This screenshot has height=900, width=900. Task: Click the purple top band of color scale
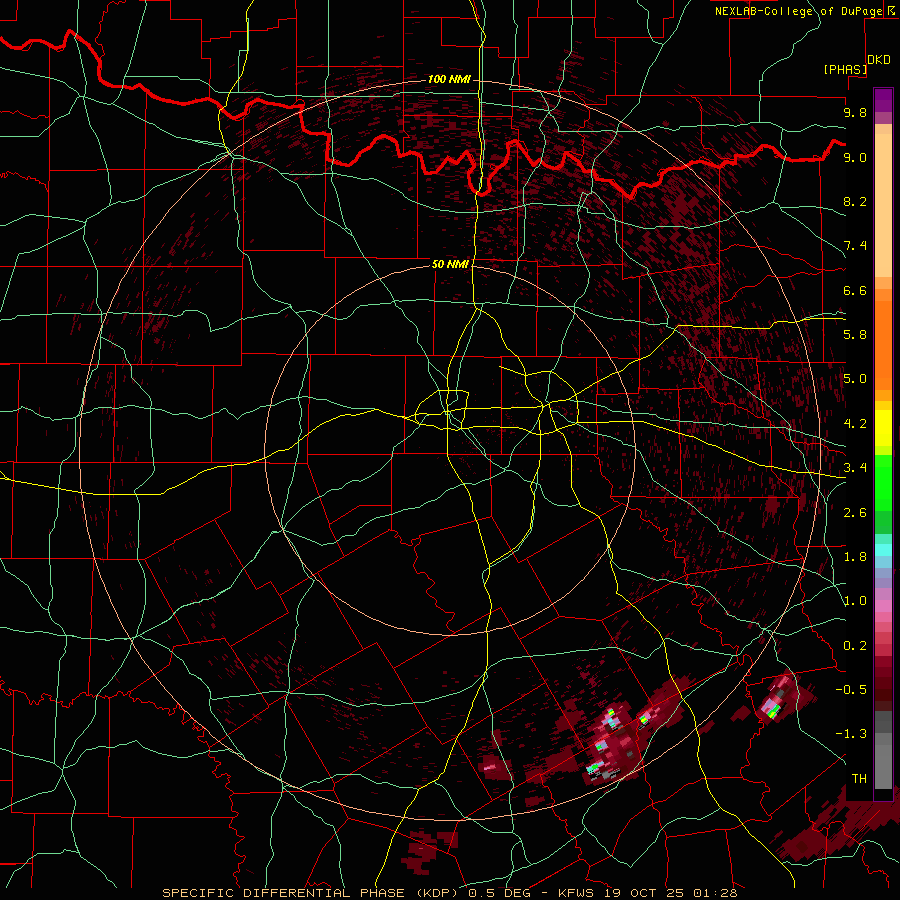click(883, 100)
